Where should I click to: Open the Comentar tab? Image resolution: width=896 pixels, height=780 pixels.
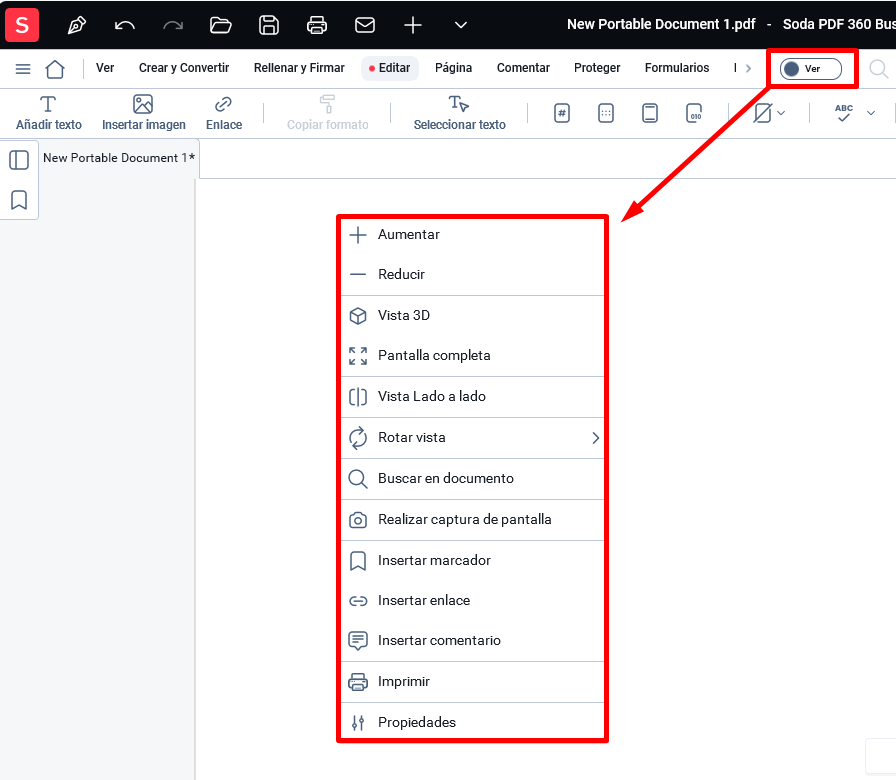[x=523, y=68]
